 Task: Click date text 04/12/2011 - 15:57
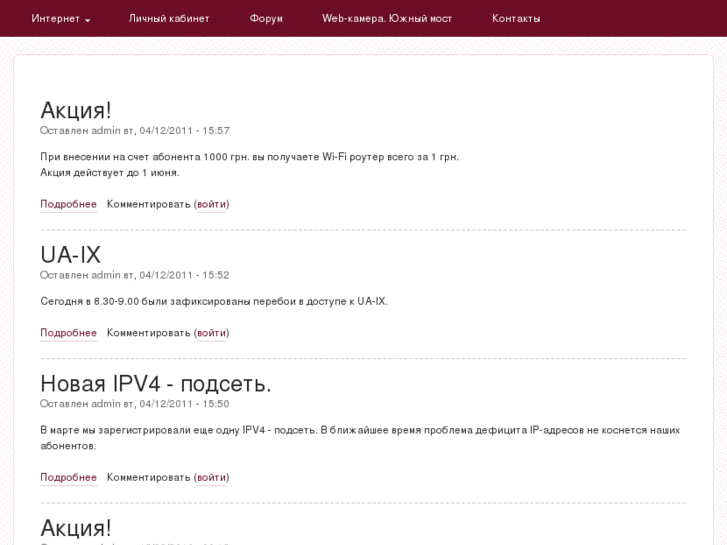(185, 130)
